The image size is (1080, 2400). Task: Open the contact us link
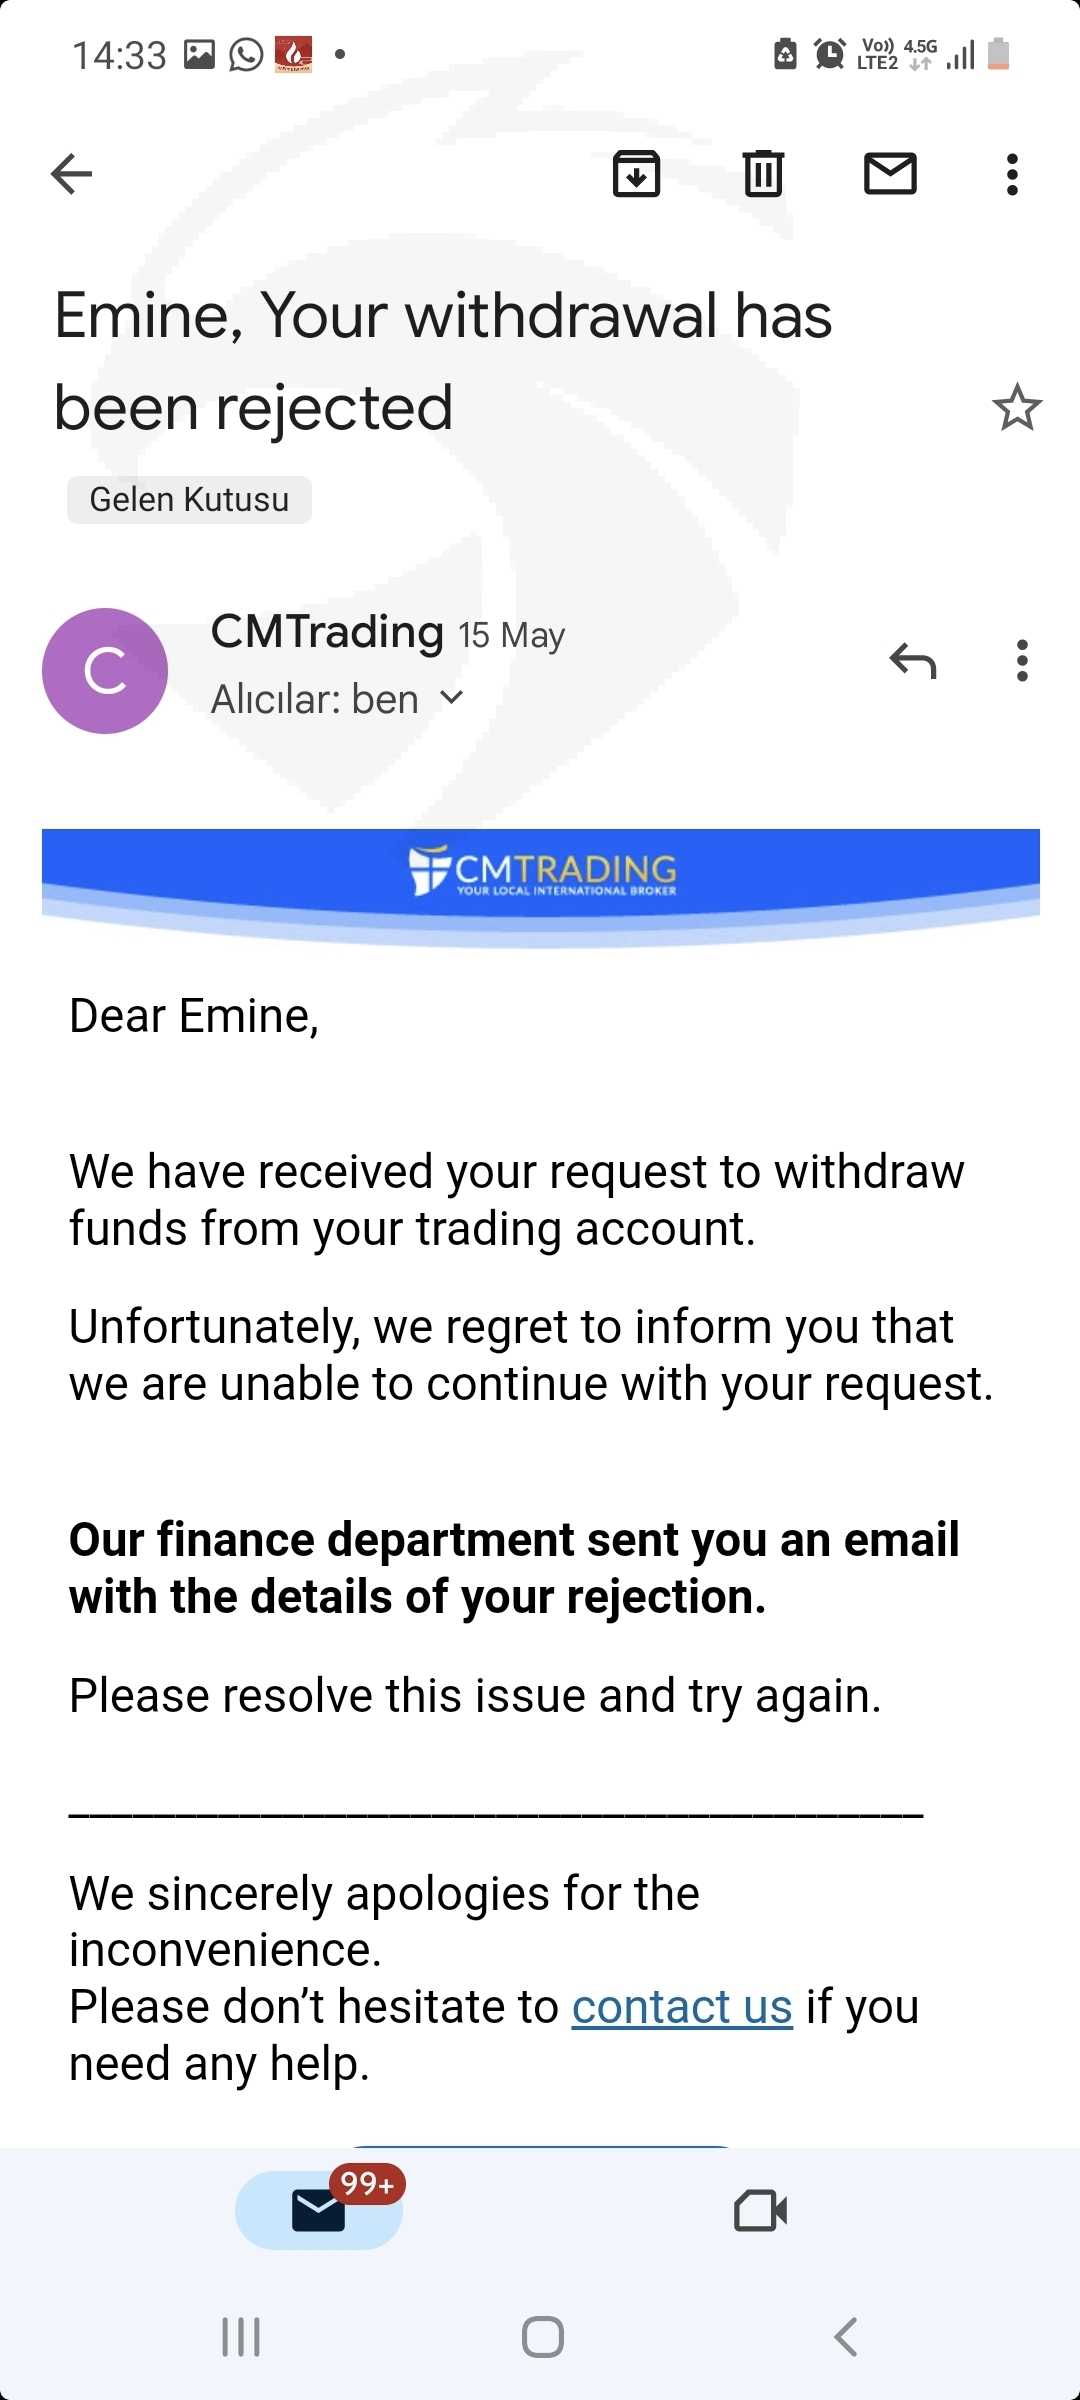click(682, 2007)
